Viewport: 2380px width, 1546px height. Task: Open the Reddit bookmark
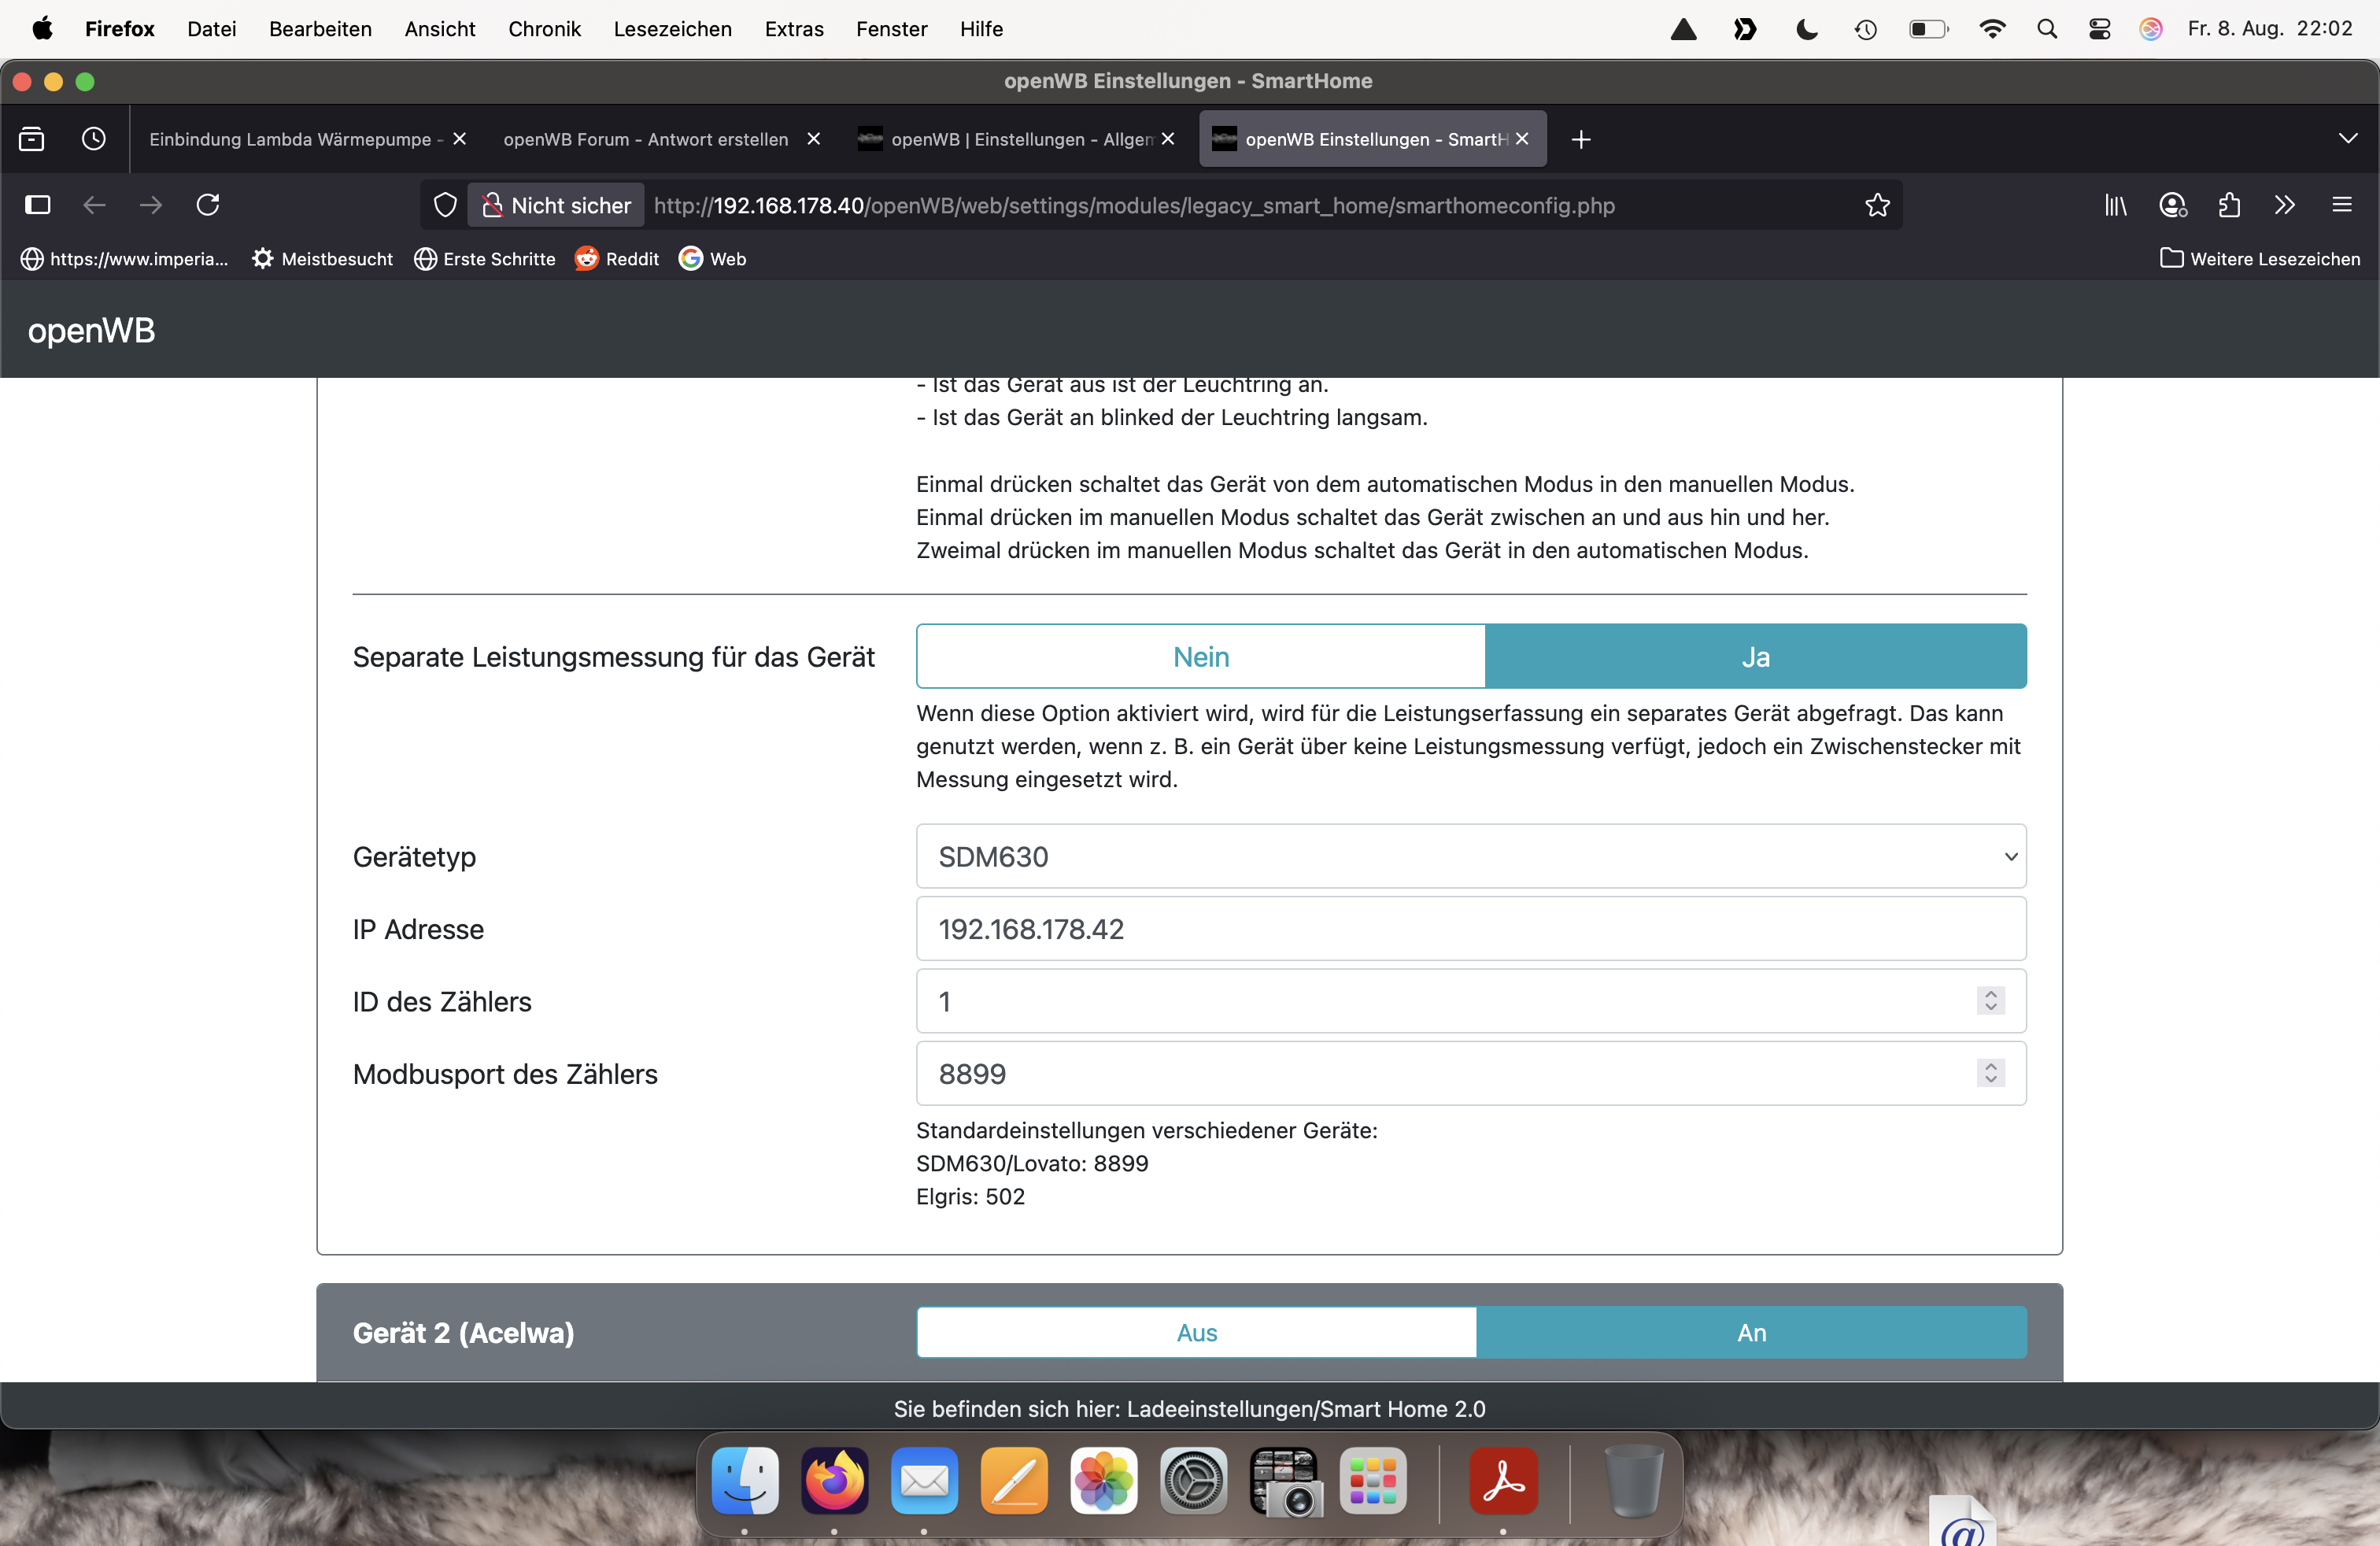(x=617, y=259)
